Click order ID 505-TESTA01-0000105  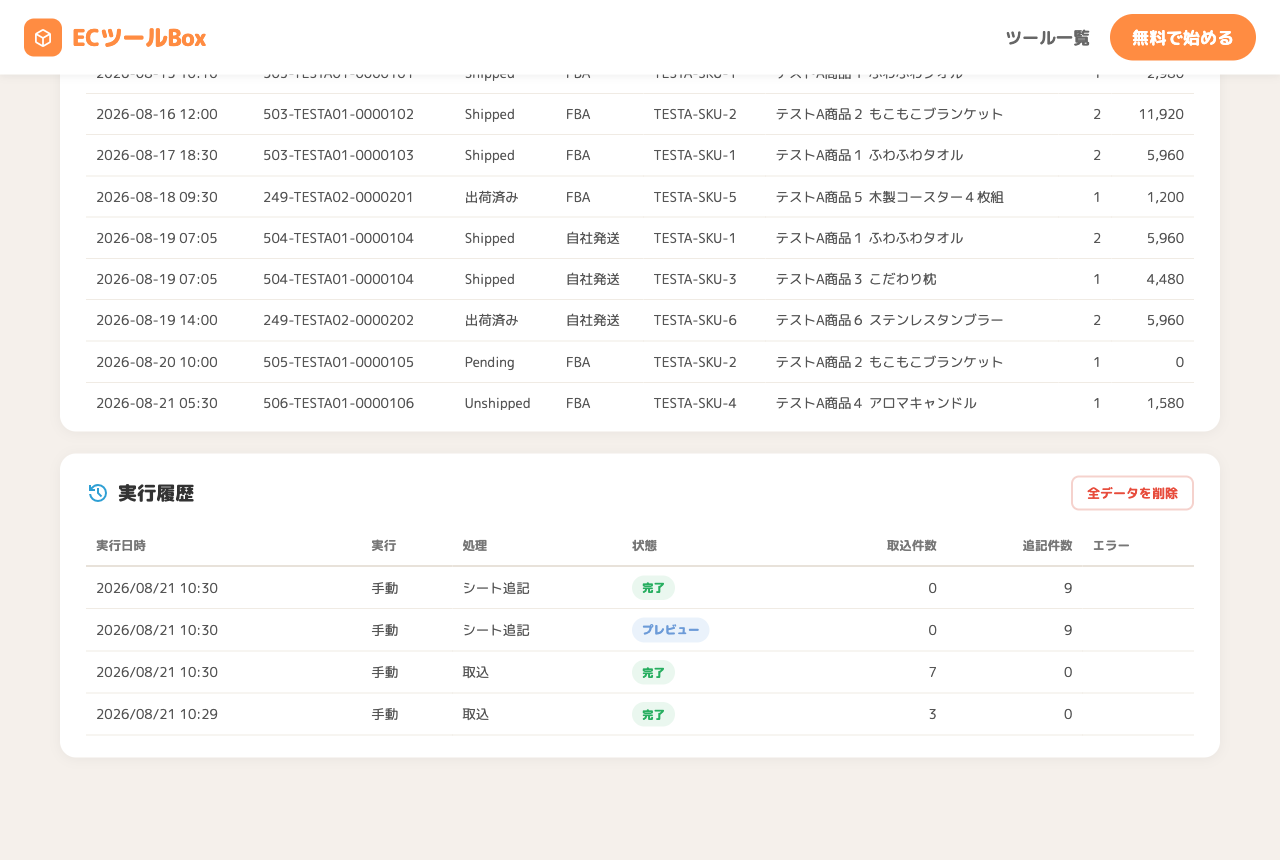click(x=338, y=362)
